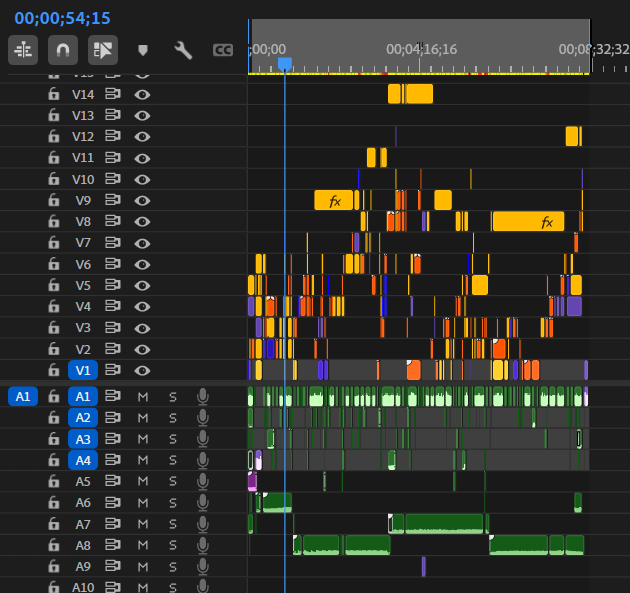Open Timeline Display Settings wrench

[x=183, y=50]
